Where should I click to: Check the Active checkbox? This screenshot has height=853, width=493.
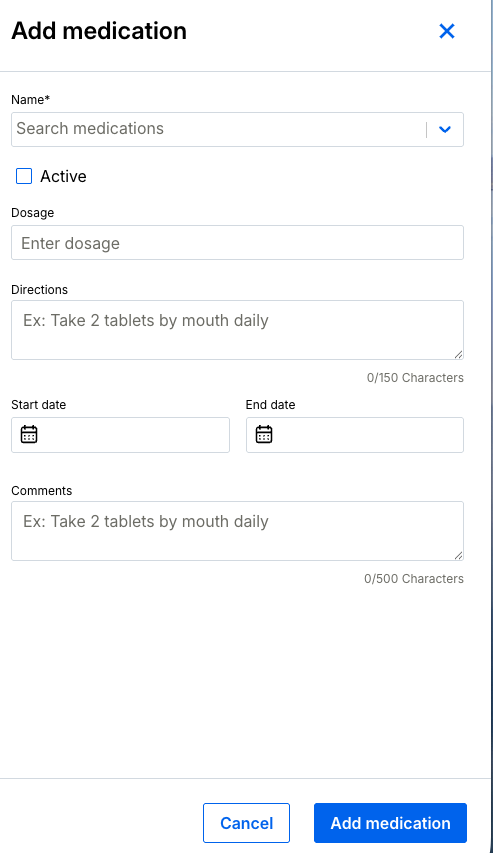click(24, 176)
